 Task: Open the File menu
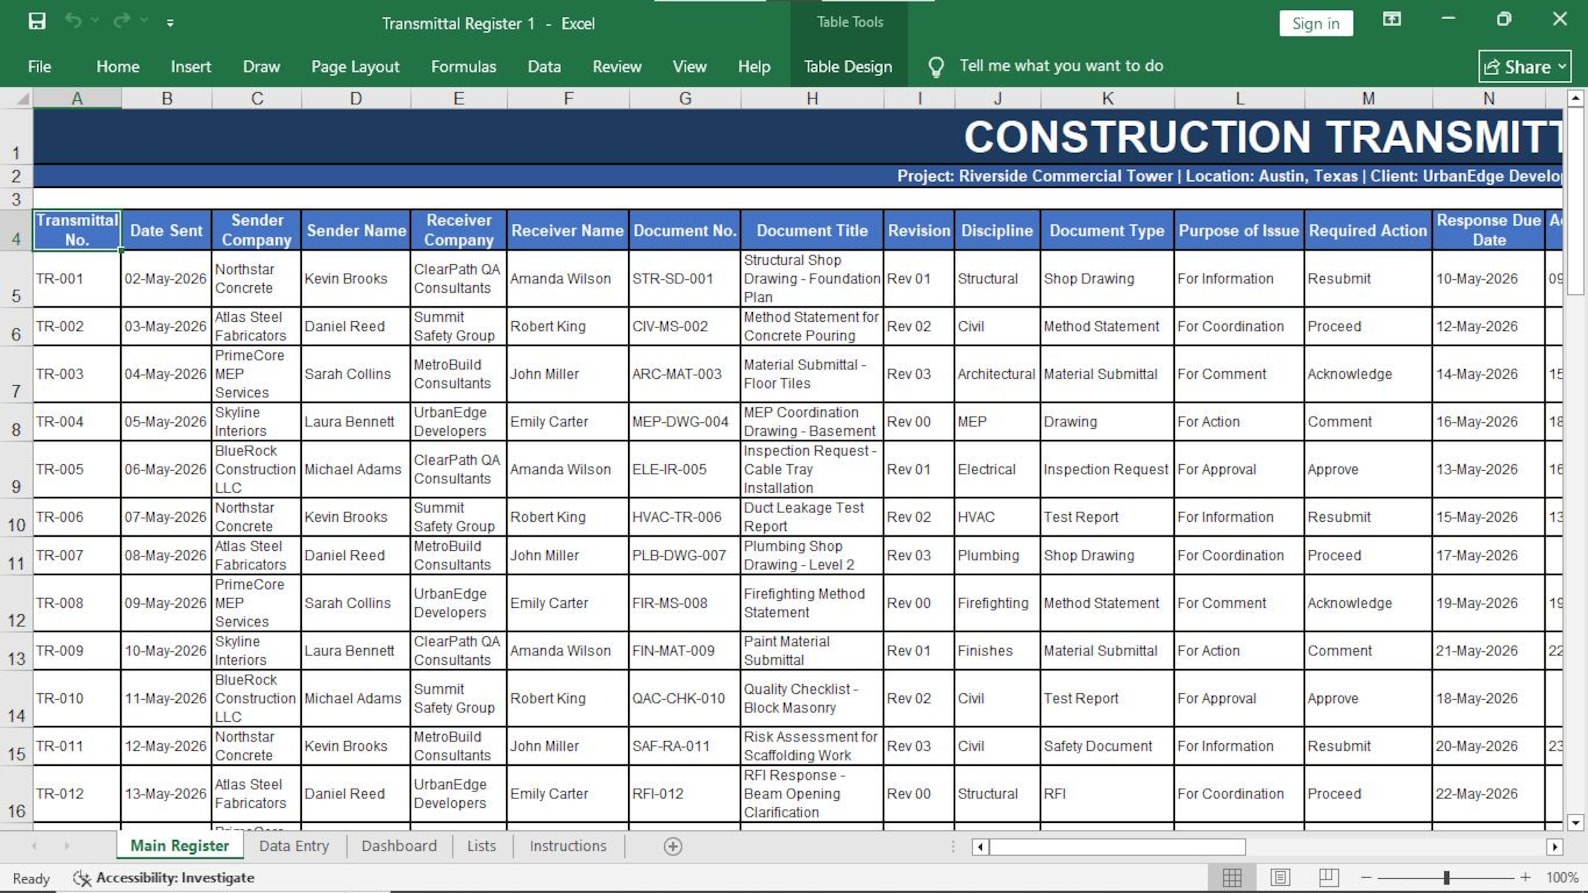point(40,66)
